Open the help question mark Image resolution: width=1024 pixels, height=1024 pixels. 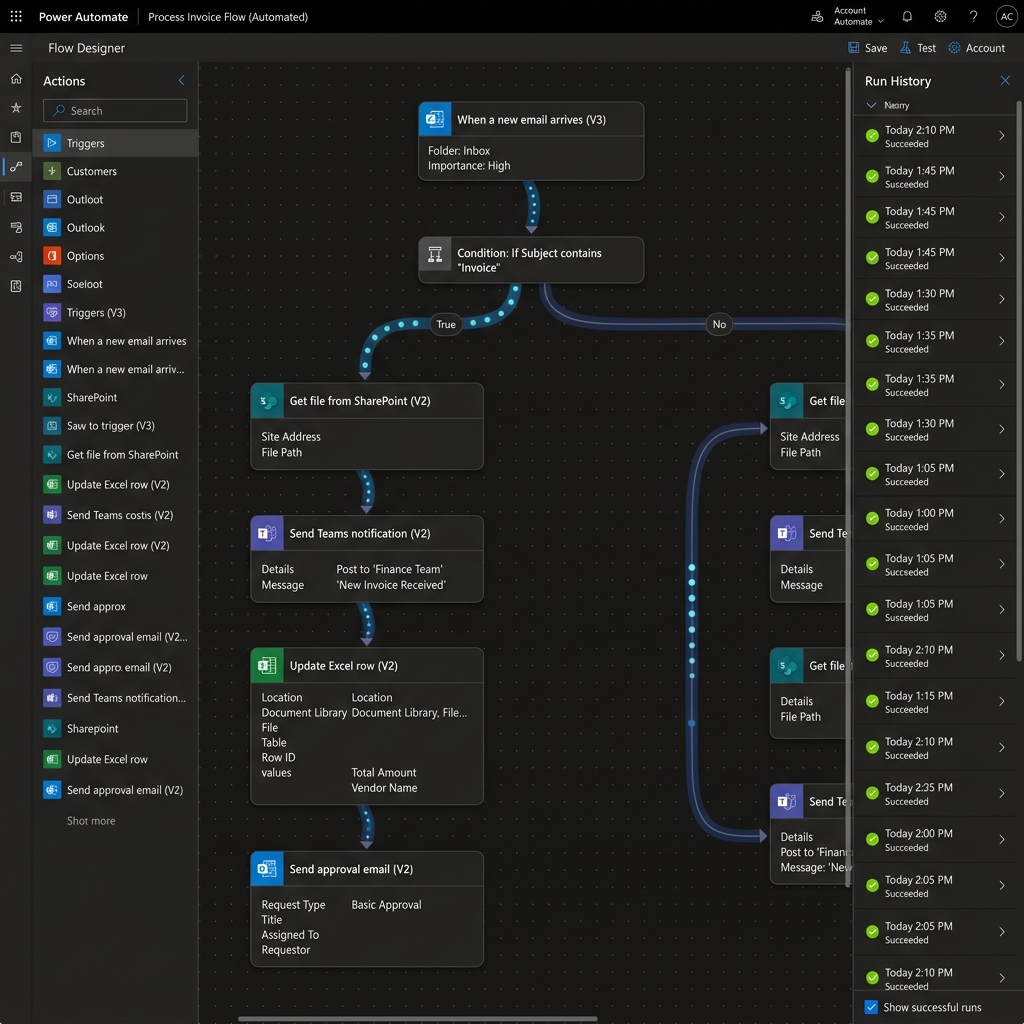pyautogui.click(x=973, y=16)
